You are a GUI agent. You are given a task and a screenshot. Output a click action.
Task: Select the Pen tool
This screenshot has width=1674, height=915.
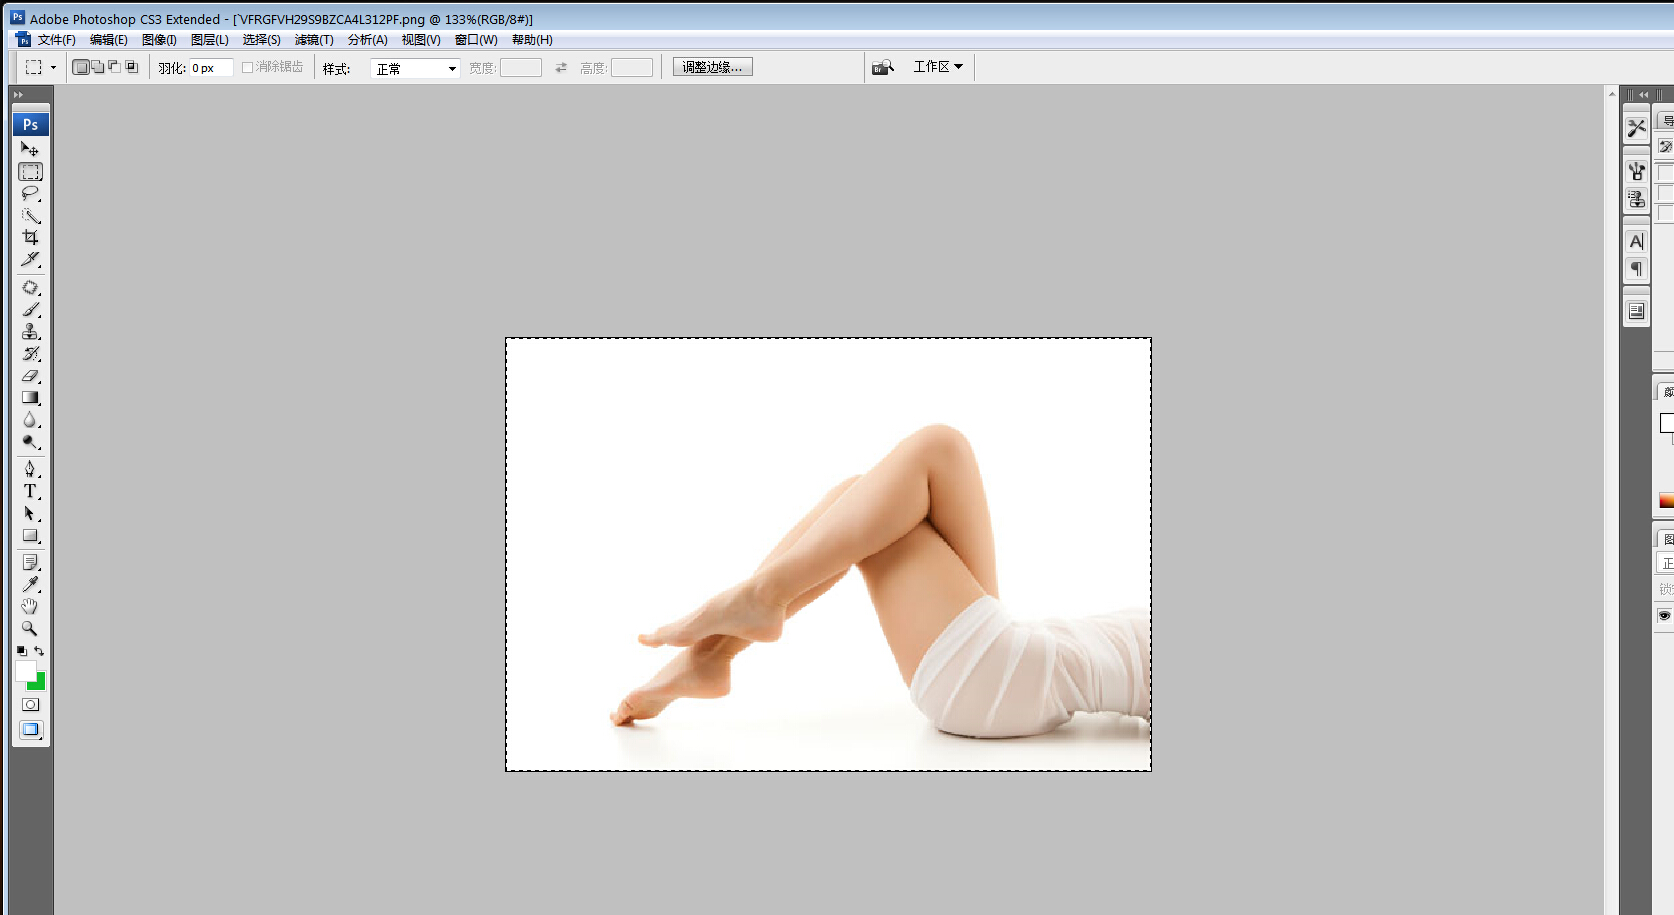pyautogui.click(x=30, y=469)
